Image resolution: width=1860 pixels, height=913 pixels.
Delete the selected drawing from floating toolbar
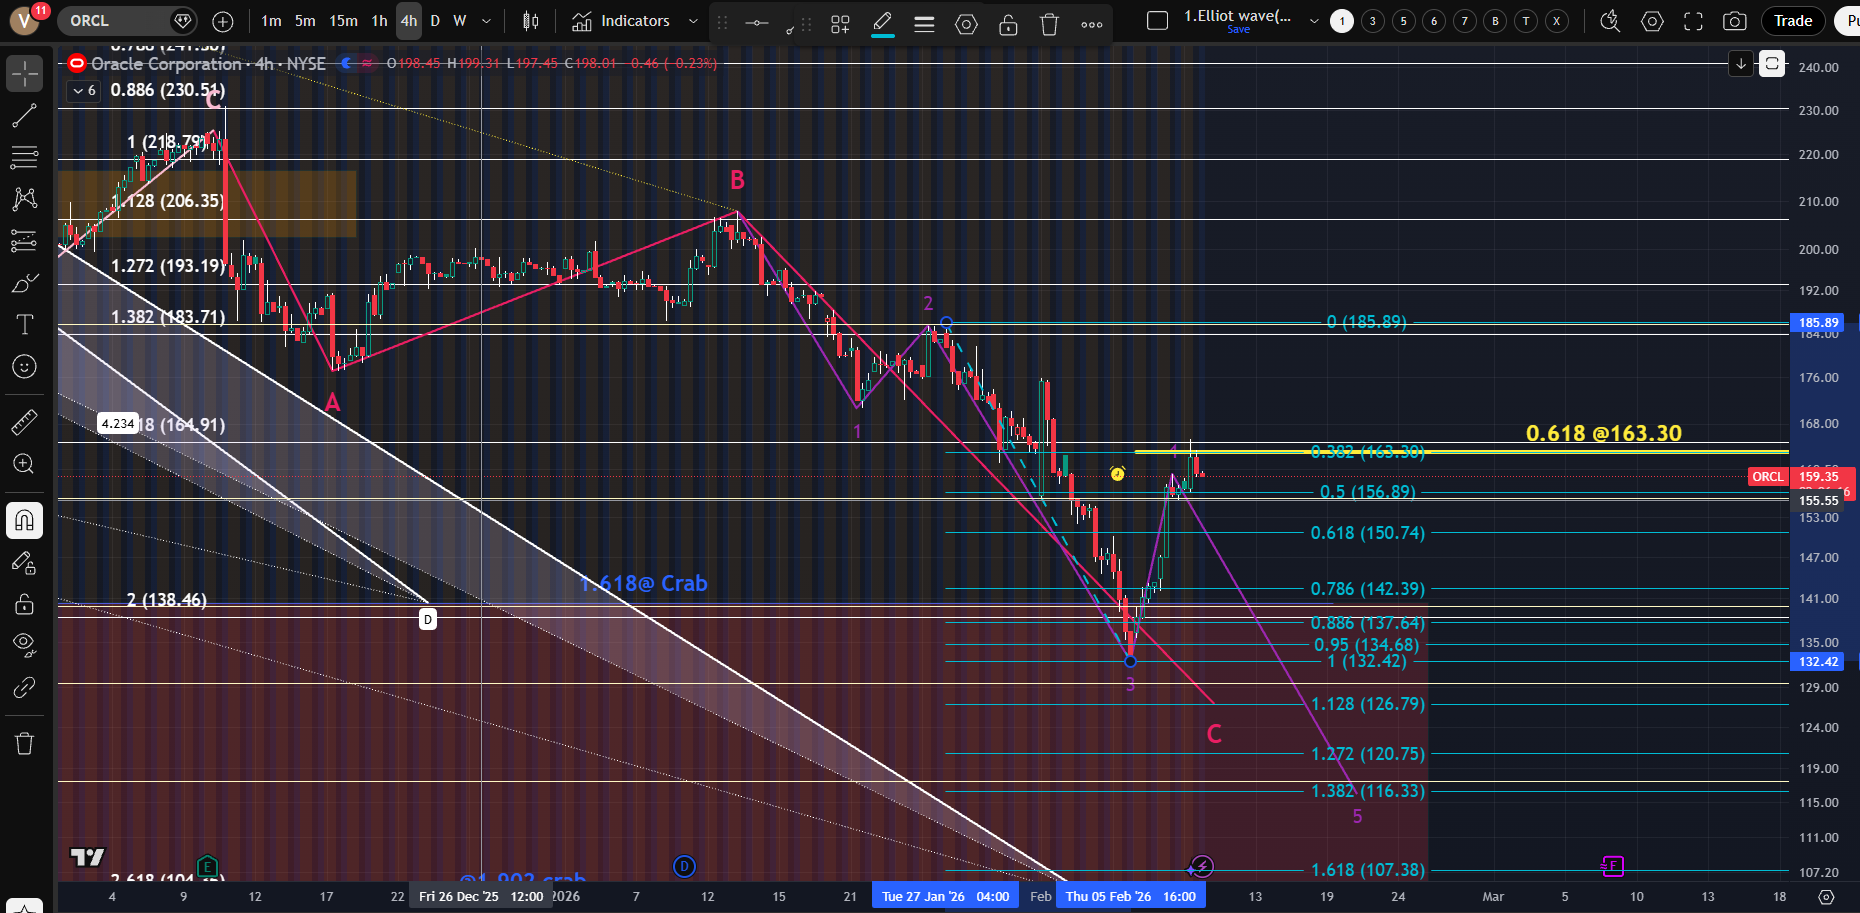pyautogui.click(x=1049, y=24)
